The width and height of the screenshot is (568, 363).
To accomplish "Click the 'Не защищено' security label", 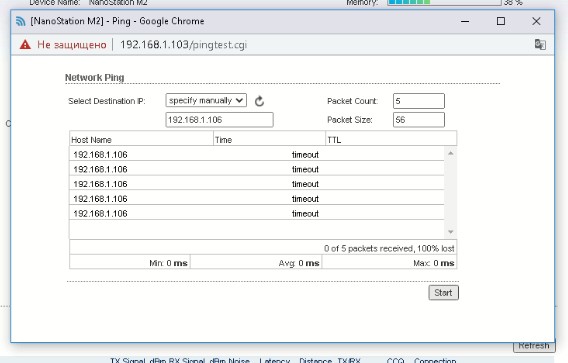I will tap(72, 45).
